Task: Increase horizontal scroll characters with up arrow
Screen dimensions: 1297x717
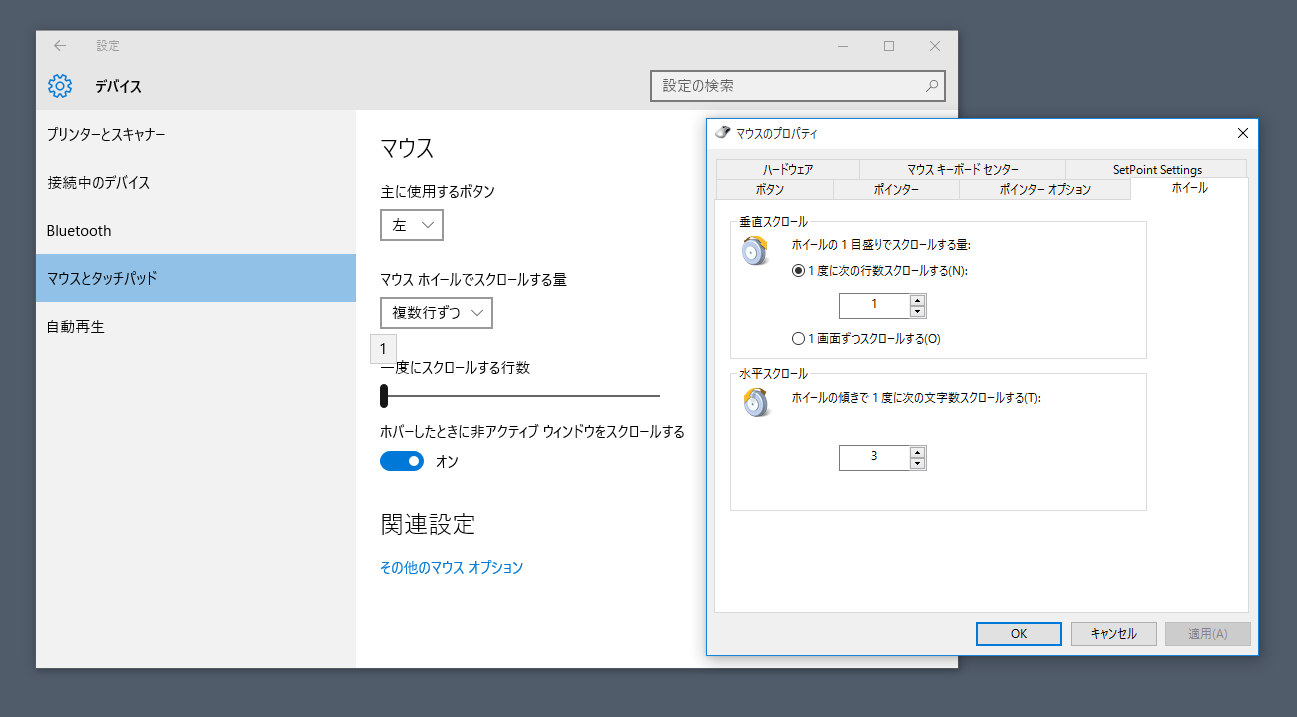Action: pos(918,452)
